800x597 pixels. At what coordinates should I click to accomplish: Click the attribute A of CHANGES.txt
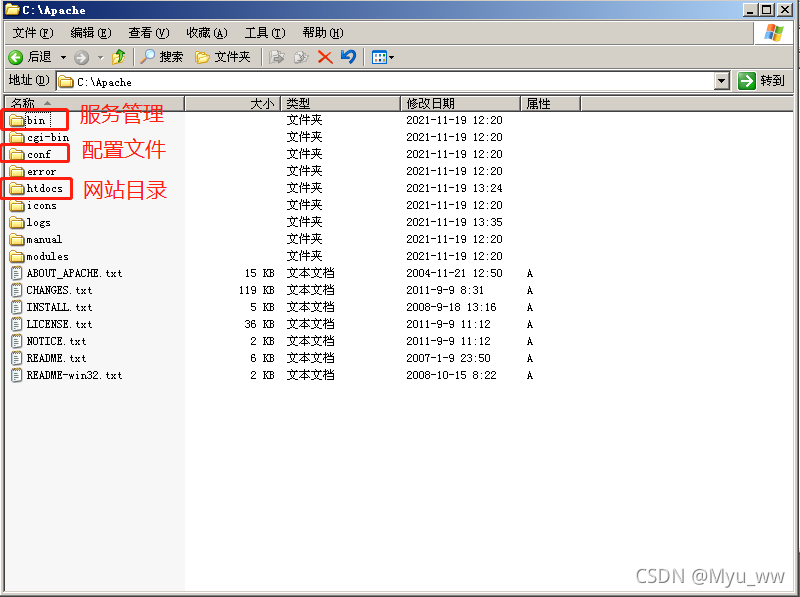coord(530,290)
